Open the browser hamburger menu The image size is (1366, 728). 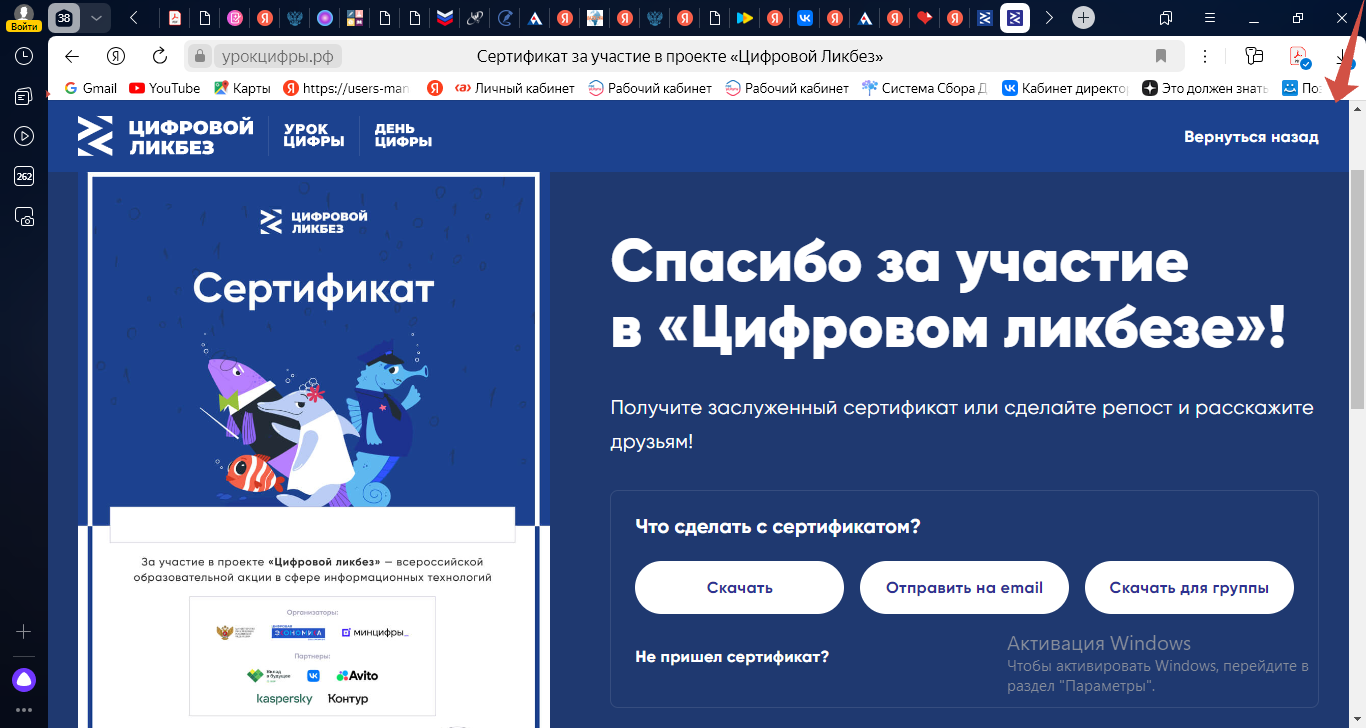(1210, 17)
